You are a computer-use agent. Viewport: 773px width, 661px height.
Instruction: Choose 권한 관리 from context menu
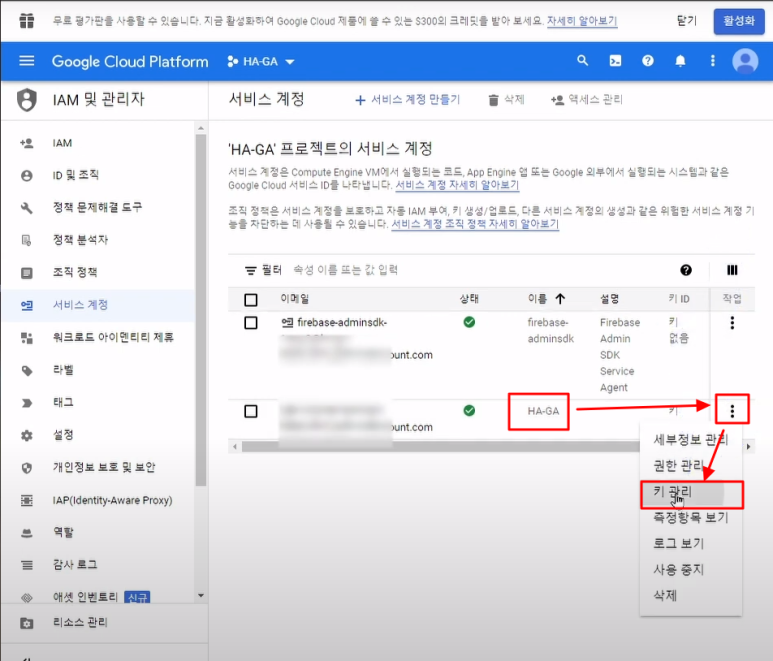pyautogui.click(x=691, y=465)
